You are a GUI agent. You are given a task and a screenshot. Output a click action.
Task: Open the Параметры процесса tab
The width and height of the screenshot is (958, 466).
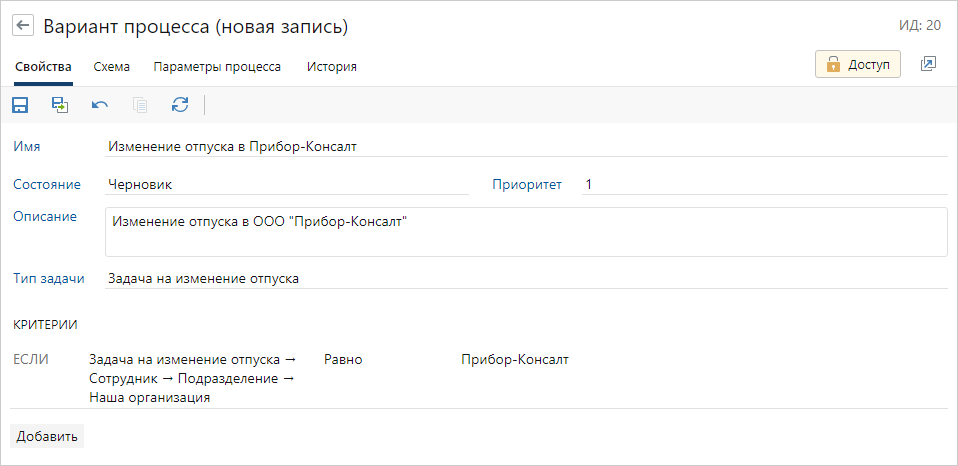[x=217, y=67]
